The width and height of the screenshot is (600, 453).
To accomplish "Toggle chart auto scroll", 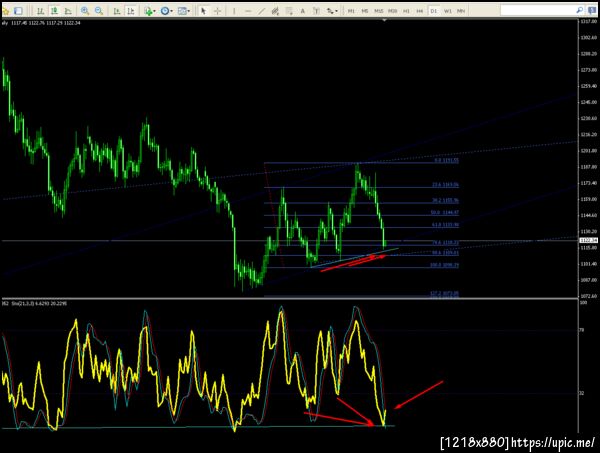I will tap(117, 11).
